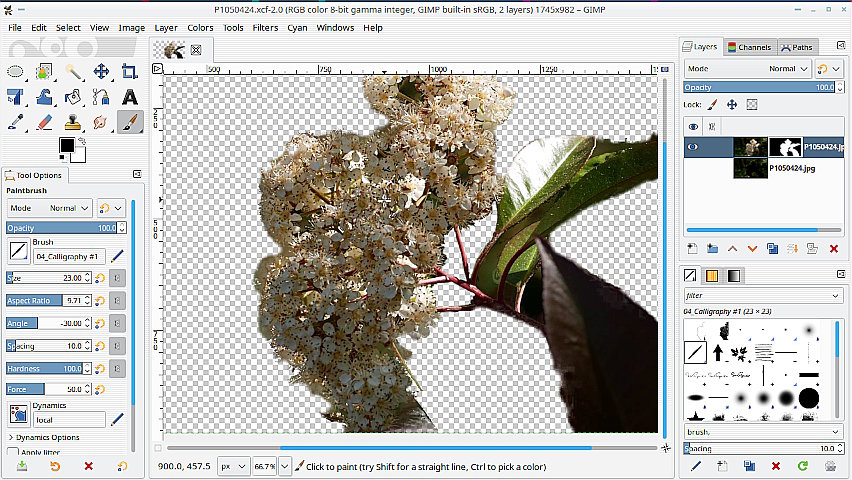The image size is (852, 480).
Task: Hide the top P1050424.jpg layer
Action: [694, 147]
